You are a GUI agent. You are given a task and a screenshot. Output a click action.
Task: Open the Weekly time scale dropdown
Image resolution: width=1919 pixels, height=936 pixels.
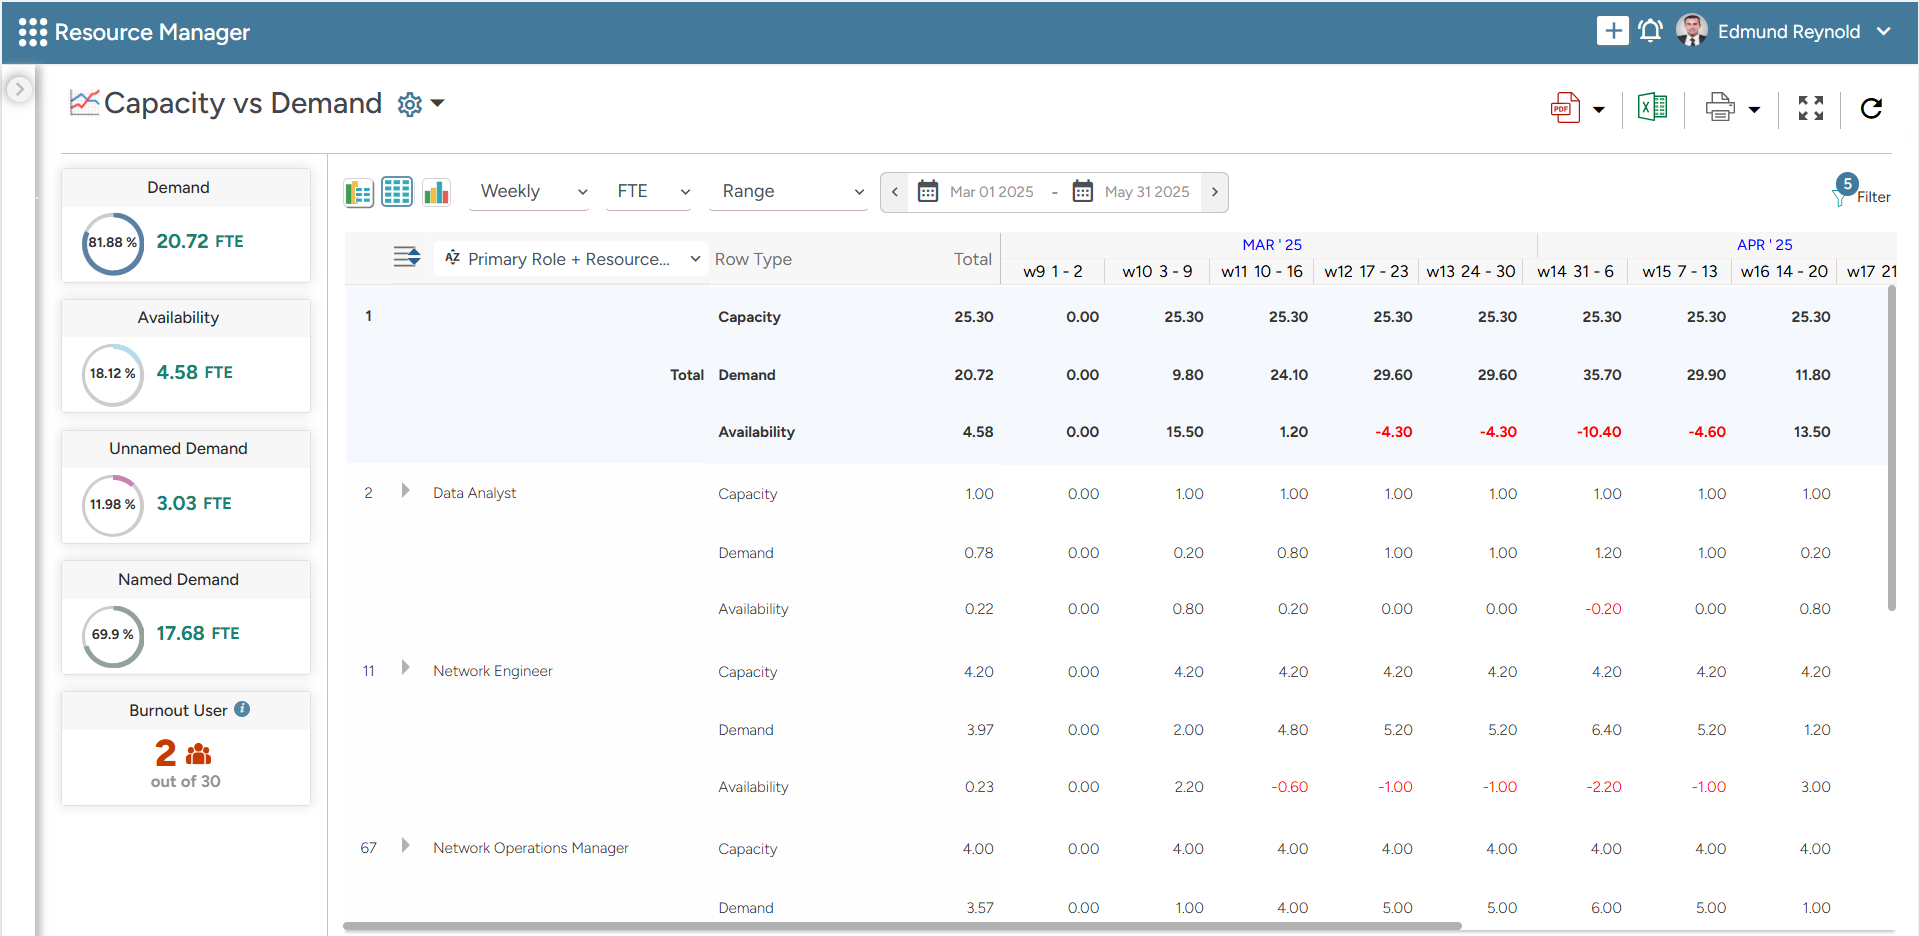(x=532, y=192)
